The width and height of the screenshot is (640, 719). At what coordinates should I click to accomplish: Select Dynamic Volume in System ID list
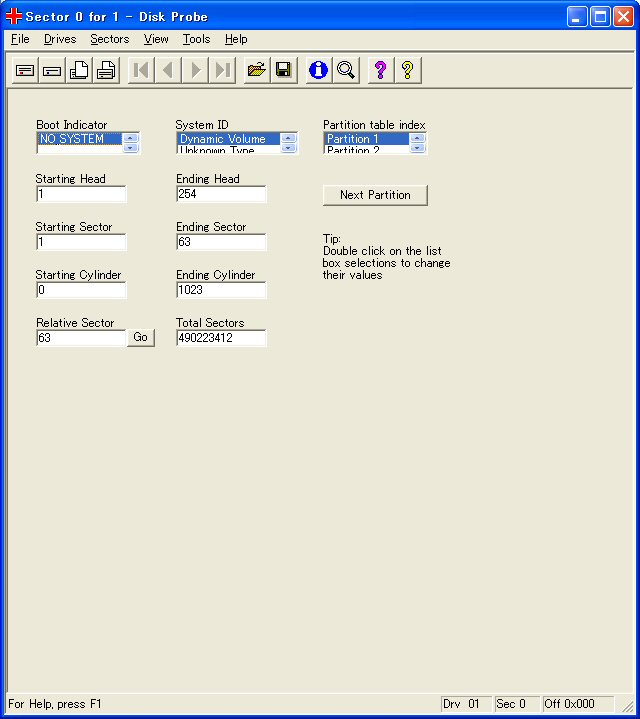[x=228, y=138]
